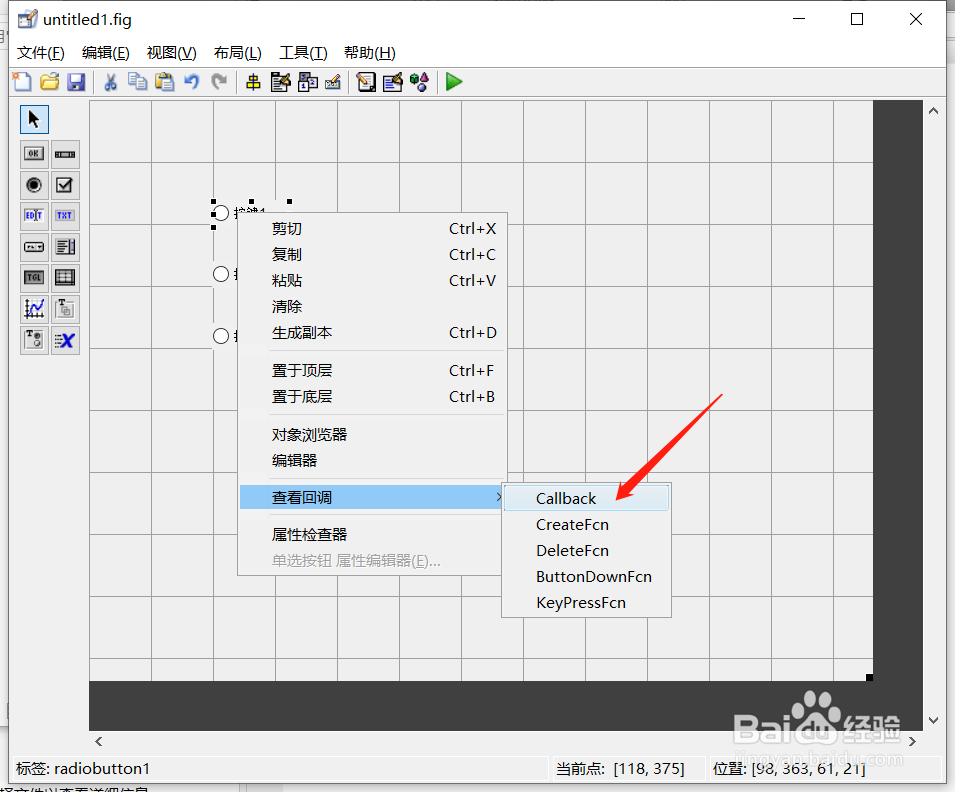
Task: Save the figure with the floppy disk icon
Action: click(x=76, y=82)
